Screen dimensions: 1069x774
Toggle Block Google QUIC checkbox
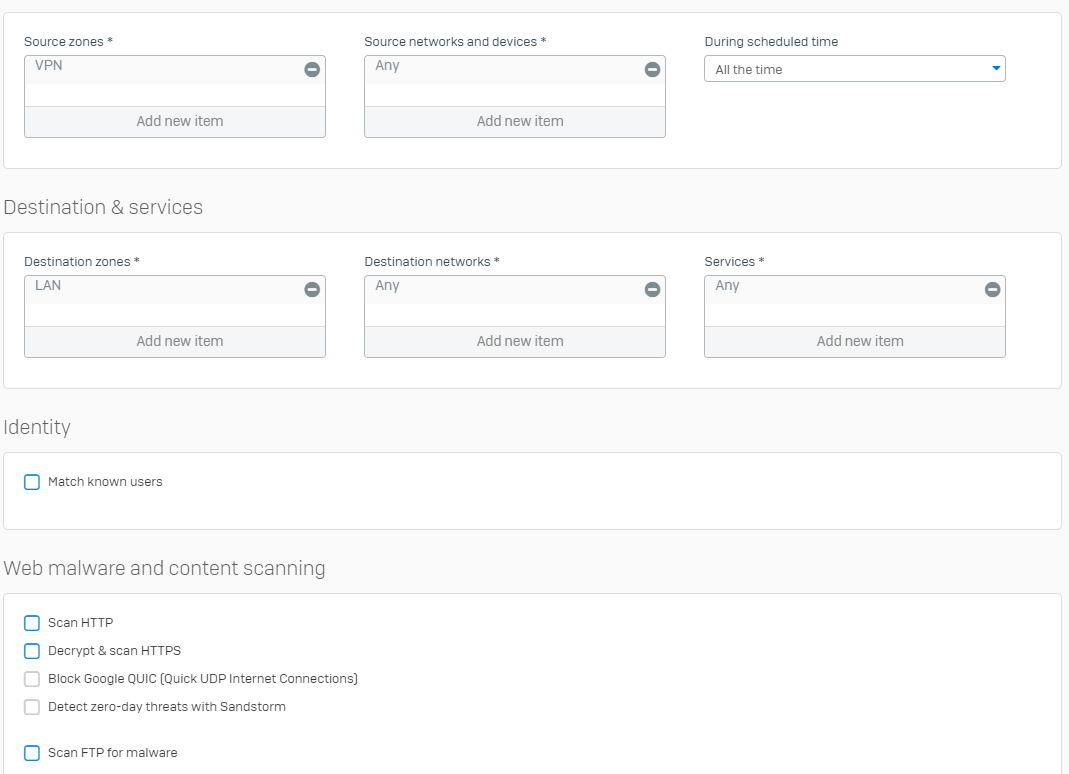click(x=32, y=679)
